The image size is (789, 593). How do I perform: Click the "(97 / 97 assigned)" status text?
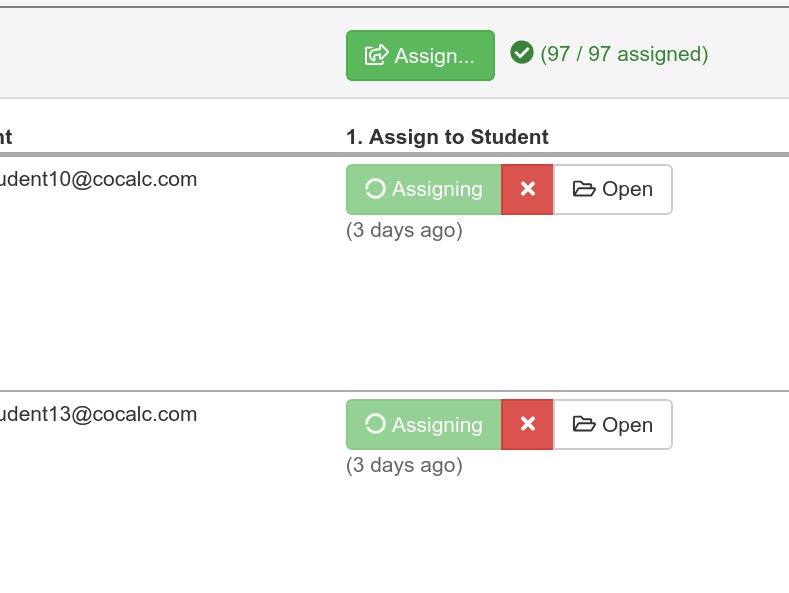[624, 54]
